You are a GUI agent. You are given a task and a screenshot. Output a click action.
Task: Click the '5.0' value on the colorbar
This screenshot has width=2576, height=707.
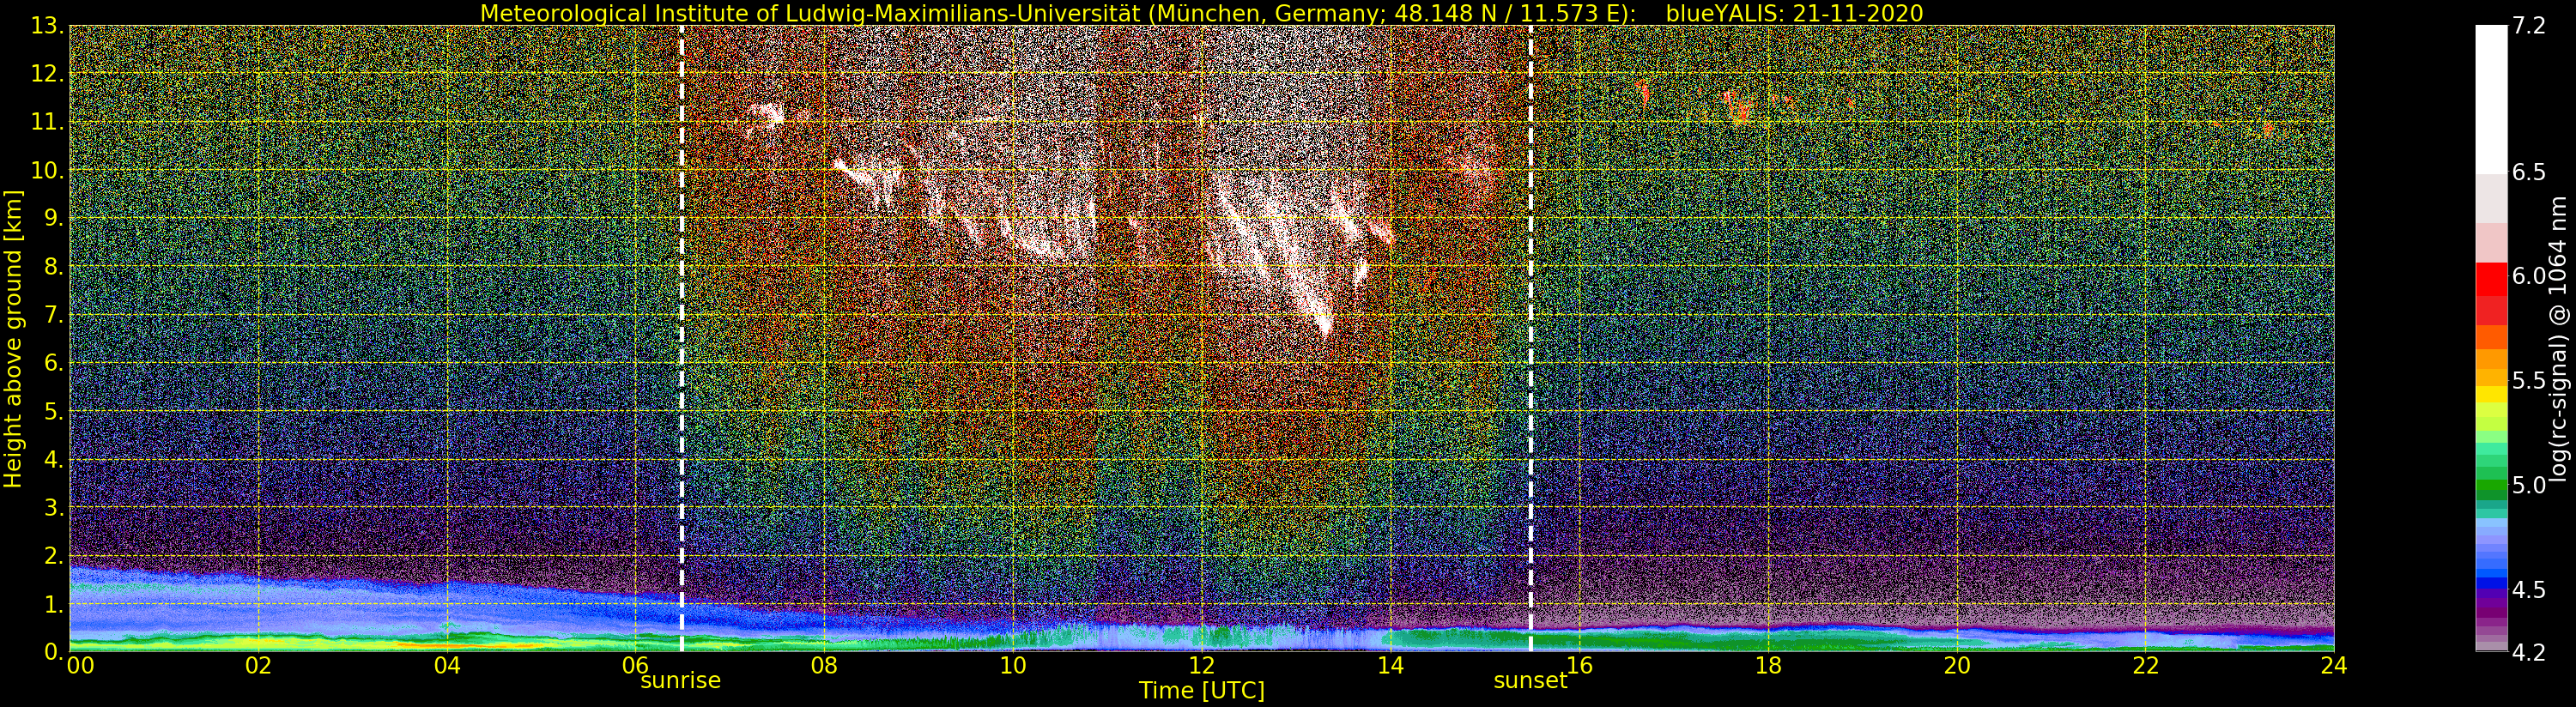(2529, 485)
